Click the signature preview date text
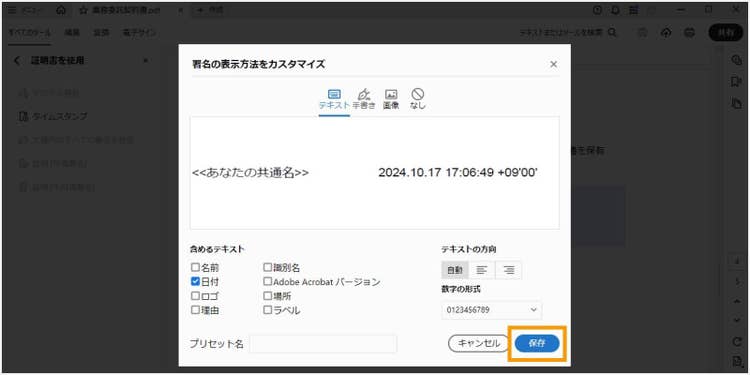 [458, 173]
